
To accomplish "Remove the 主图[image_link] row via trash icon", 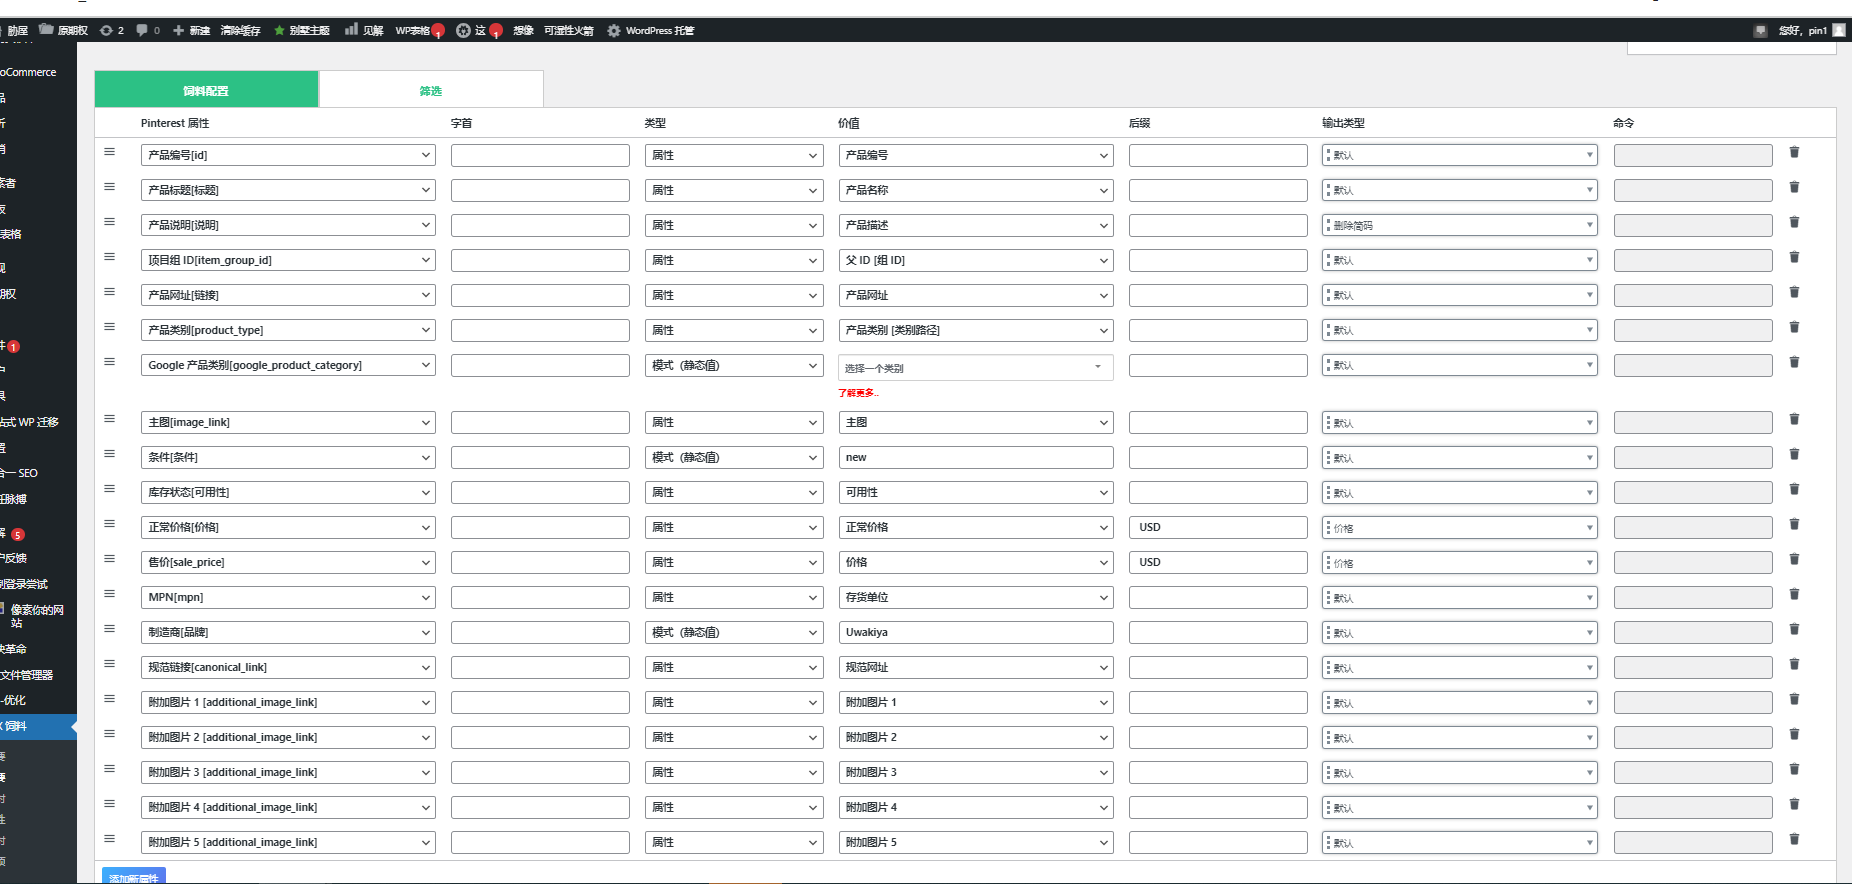I will 1794,419.
